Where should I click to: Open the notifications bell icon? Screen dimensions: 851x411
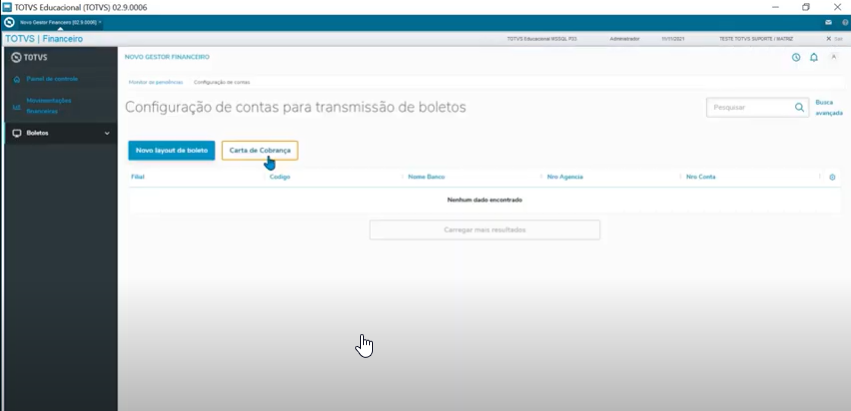click(814, 57)
